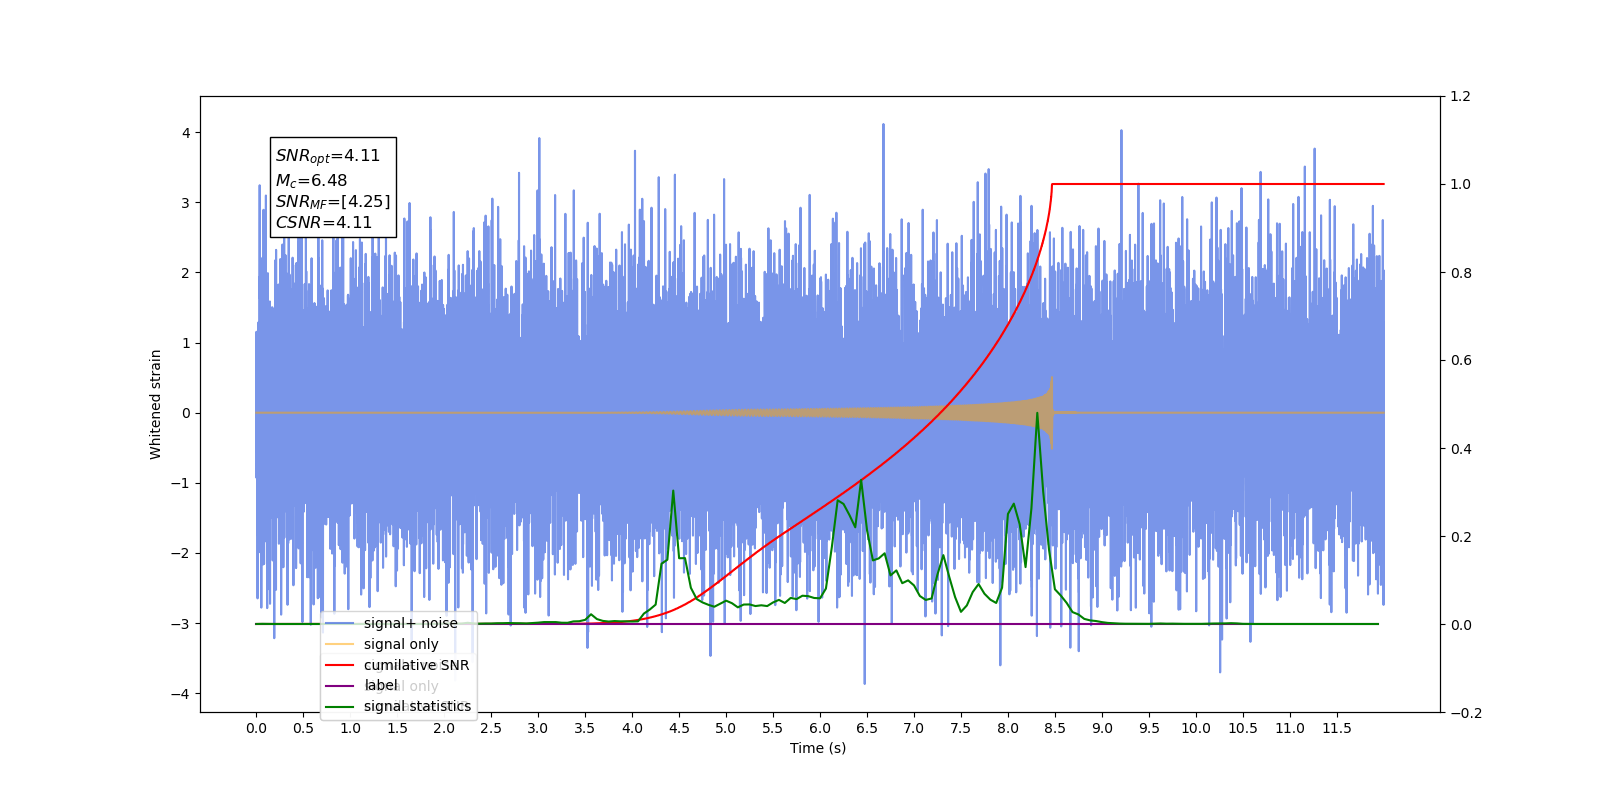The image size is (1600, 800).
Task: Click the 0.0 tick on time axis
Action: tap(256, 728)
